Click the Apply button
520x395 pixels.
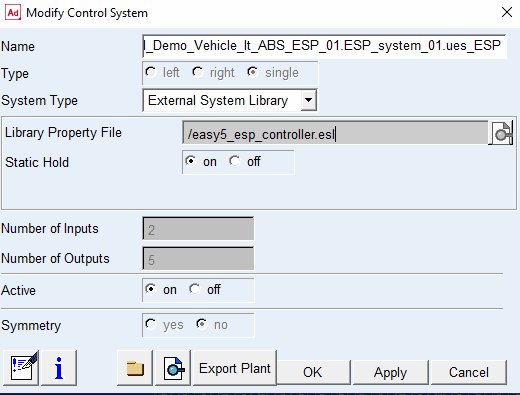[390, 372]
